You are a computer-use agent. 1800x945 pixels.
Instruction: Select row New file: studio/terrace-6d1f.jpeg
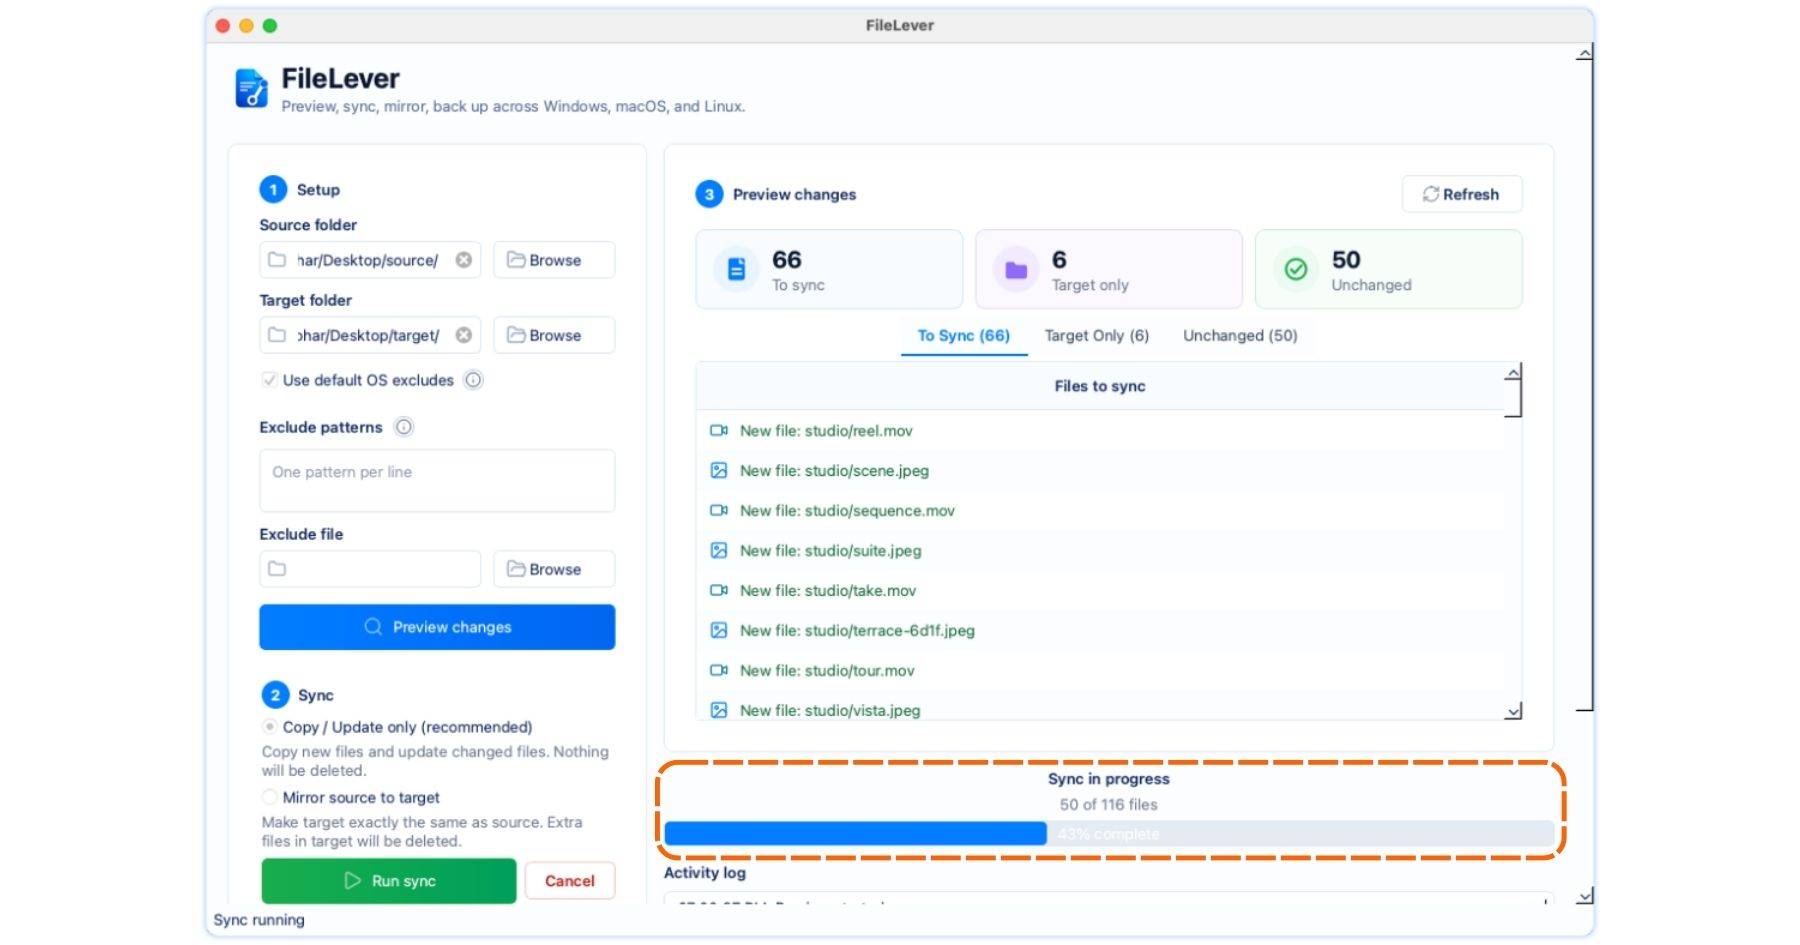point(1100,630)
